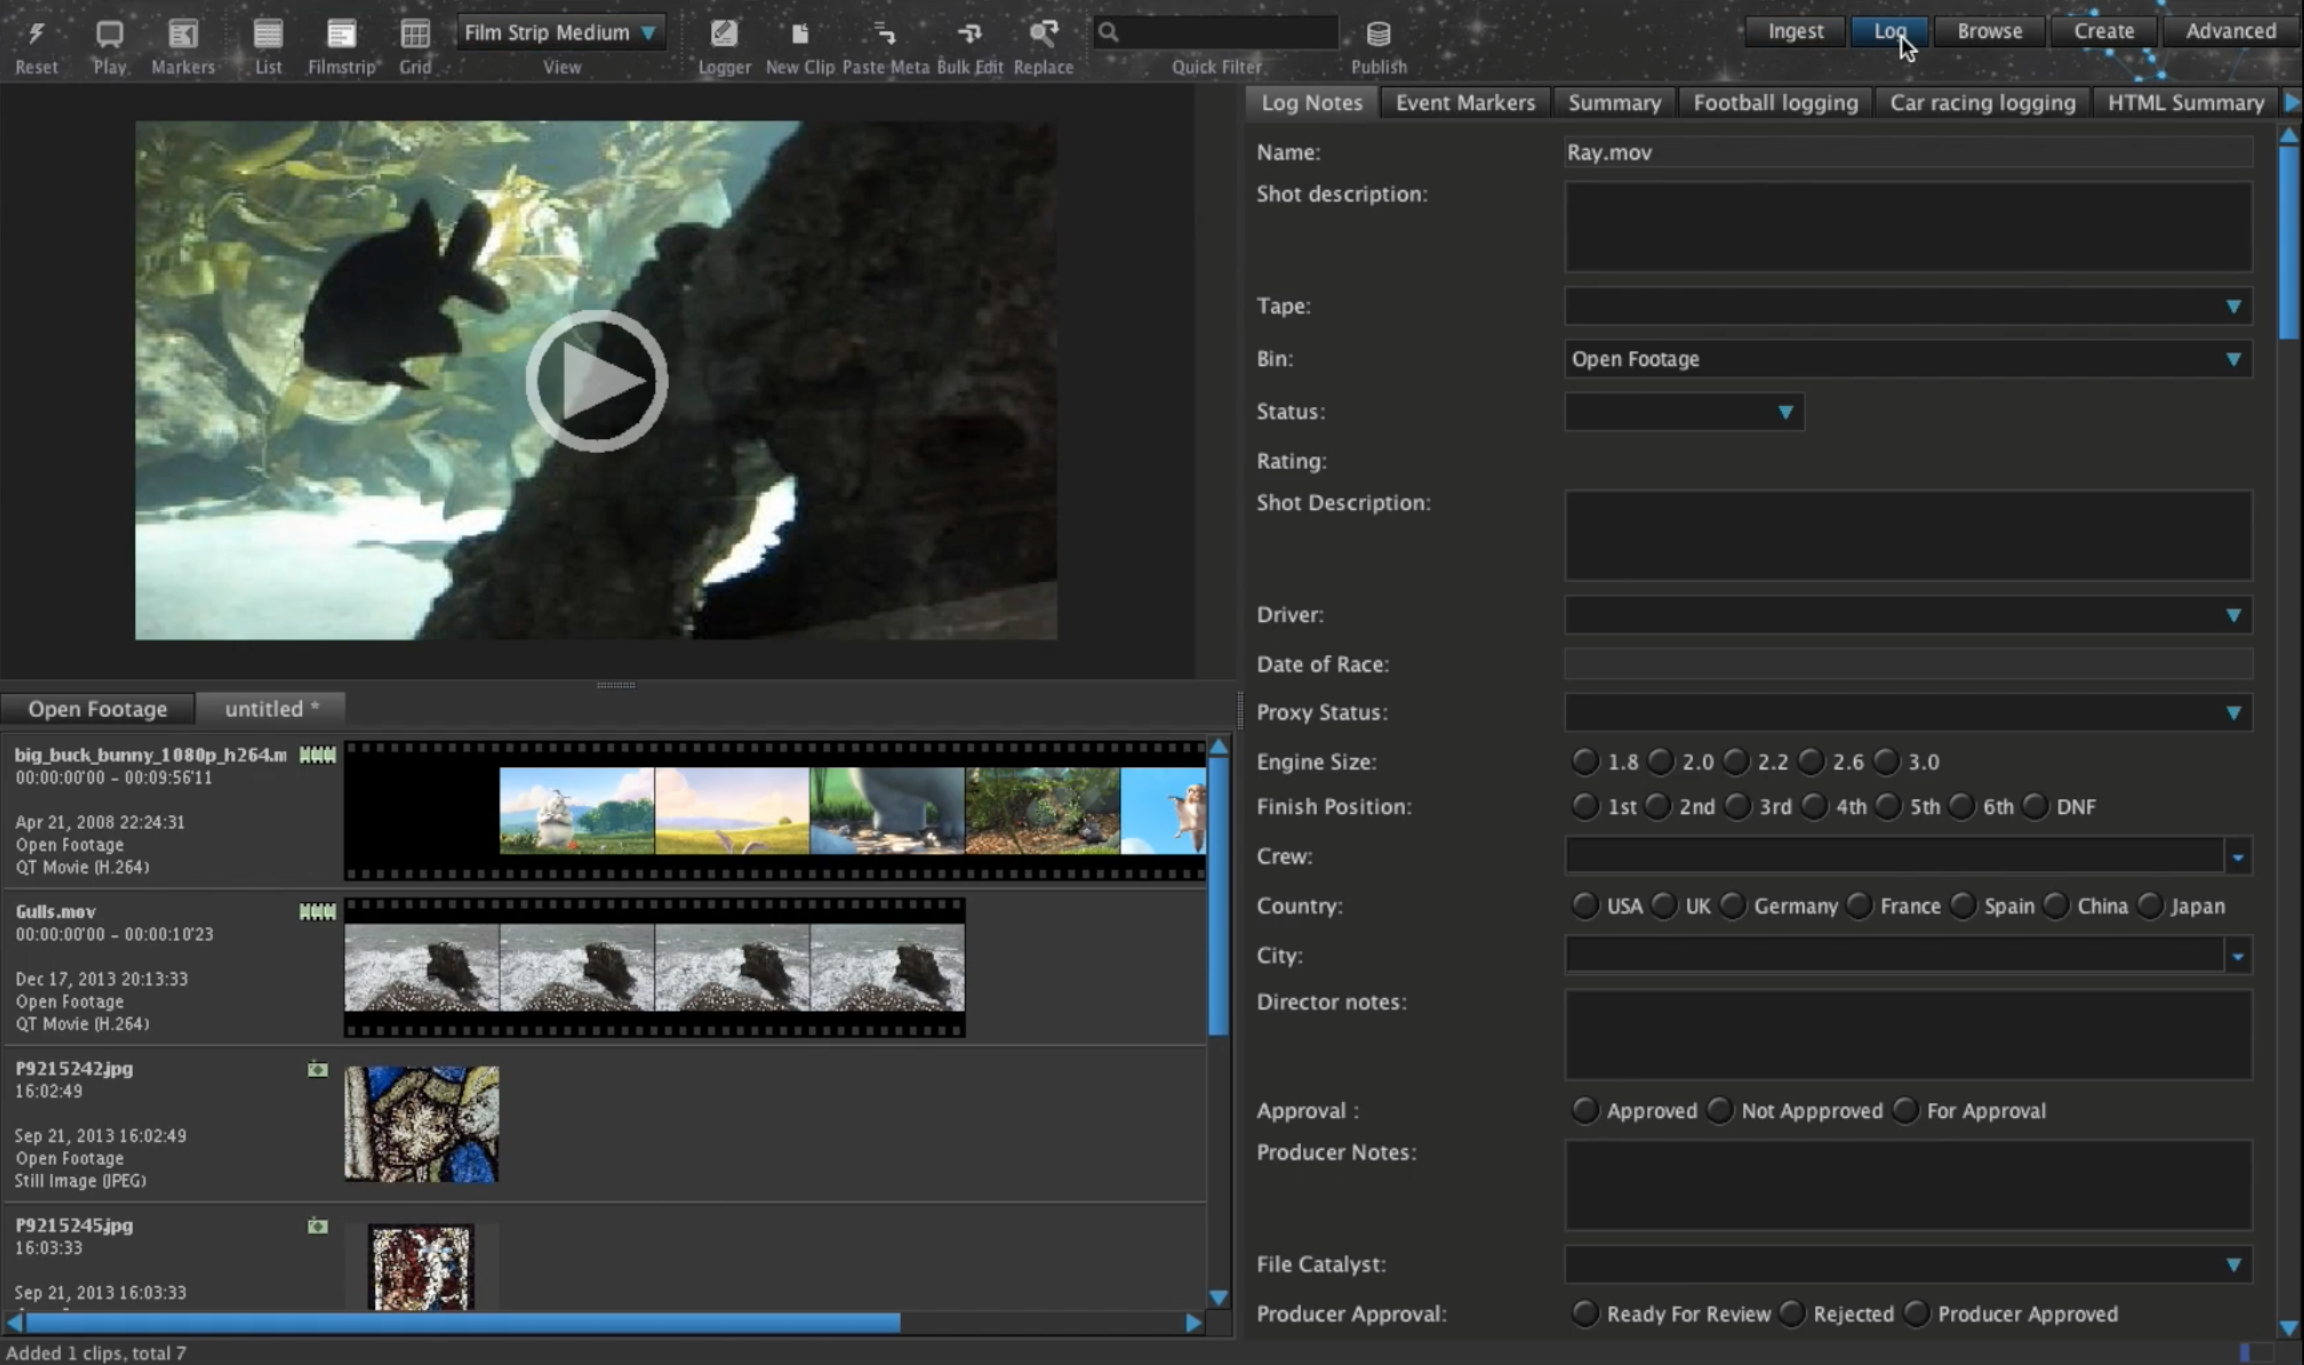Click the clip list horizontal scrollbar
Screen dimensions: 2304x1365
(462, 1323)
